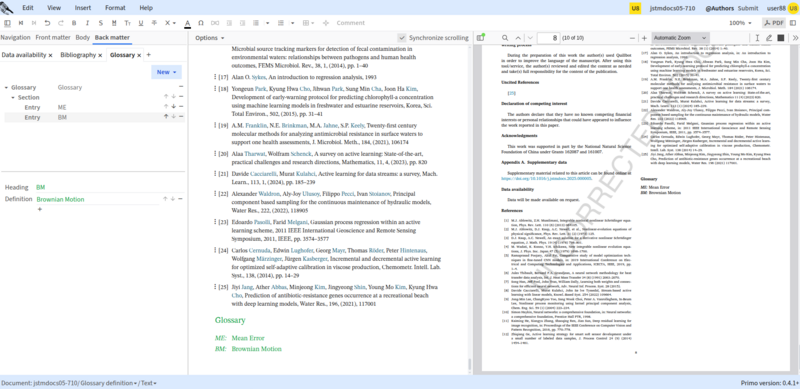The image size is (800, 389).
Task: Move the ME entry down
Action: coord(173,106)
